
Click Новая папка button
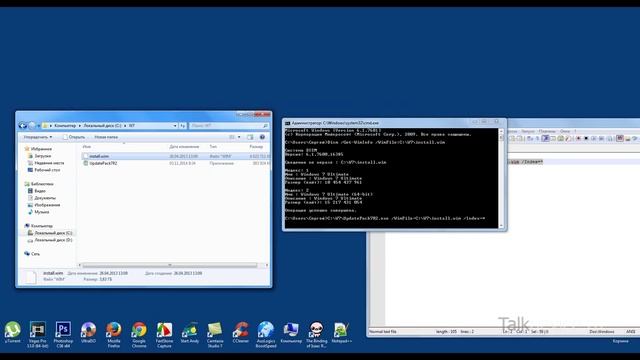coord(106,137)
